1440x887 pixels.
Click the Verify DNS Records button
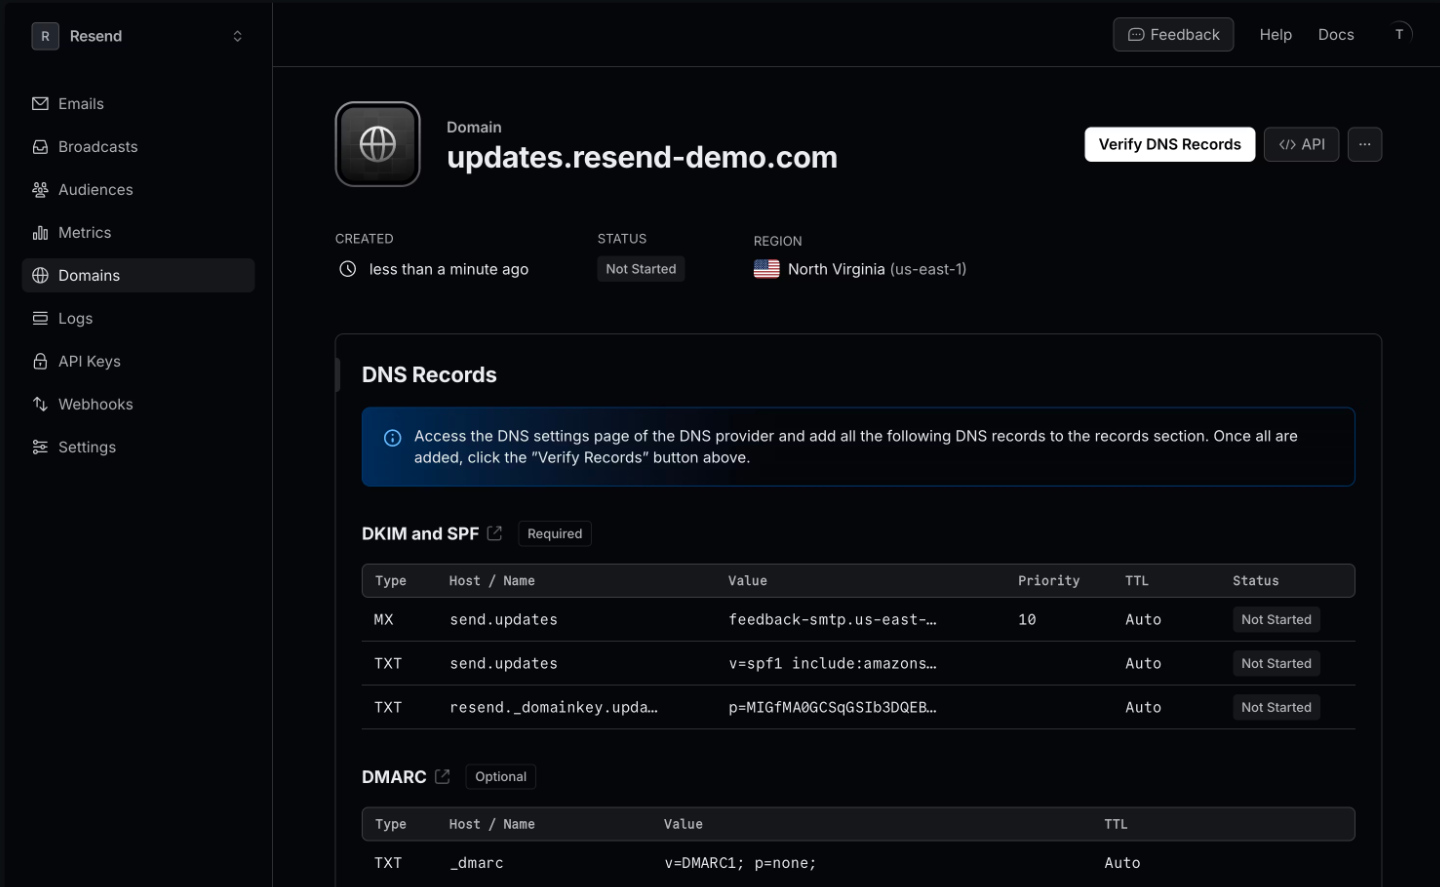coord(1169,143)
